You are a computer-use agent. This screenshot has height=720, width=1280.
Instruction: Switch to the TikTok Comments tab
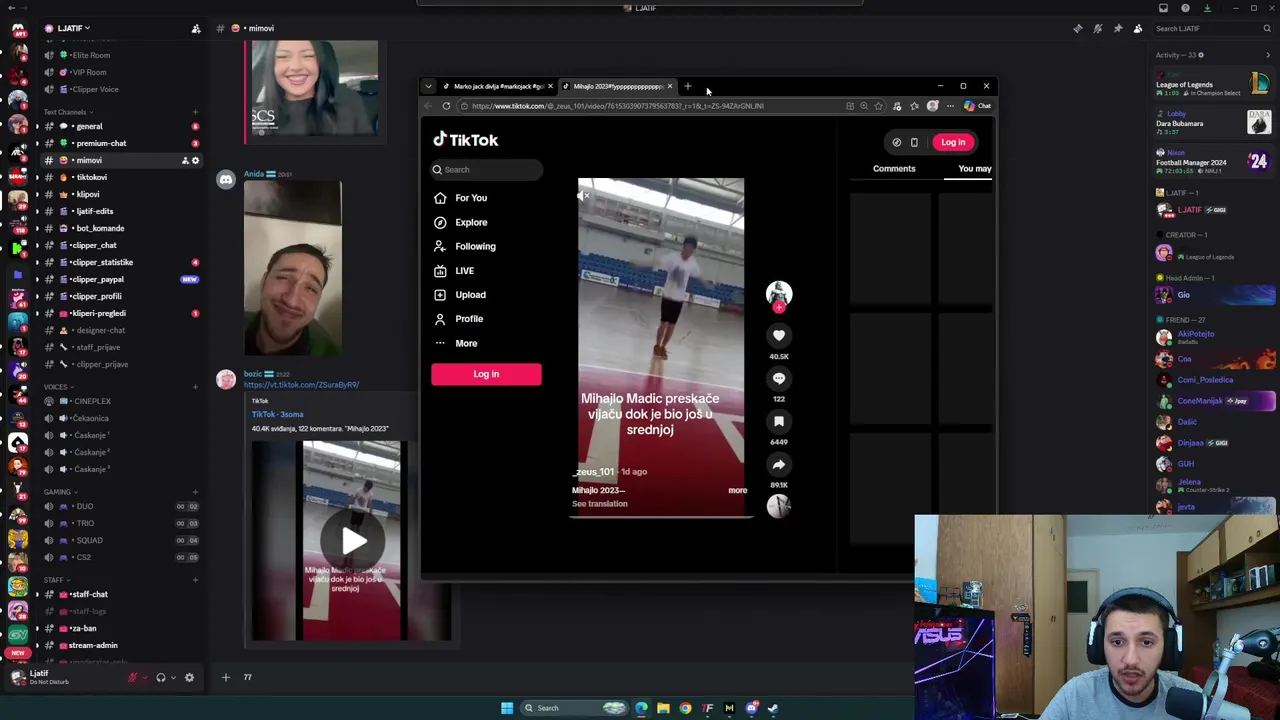pyautogui.click(x=894, y=169)
